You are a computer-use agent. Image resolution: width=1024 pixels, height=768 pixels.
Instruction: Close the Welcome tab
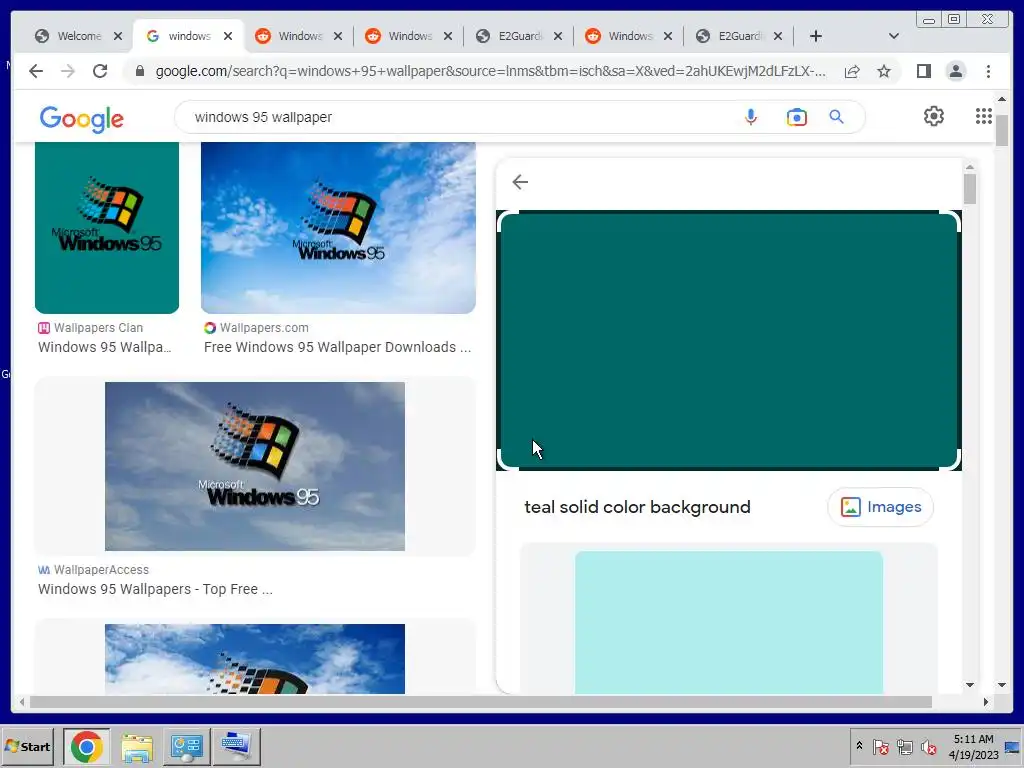pyautogui.click(x=118, y=36)
